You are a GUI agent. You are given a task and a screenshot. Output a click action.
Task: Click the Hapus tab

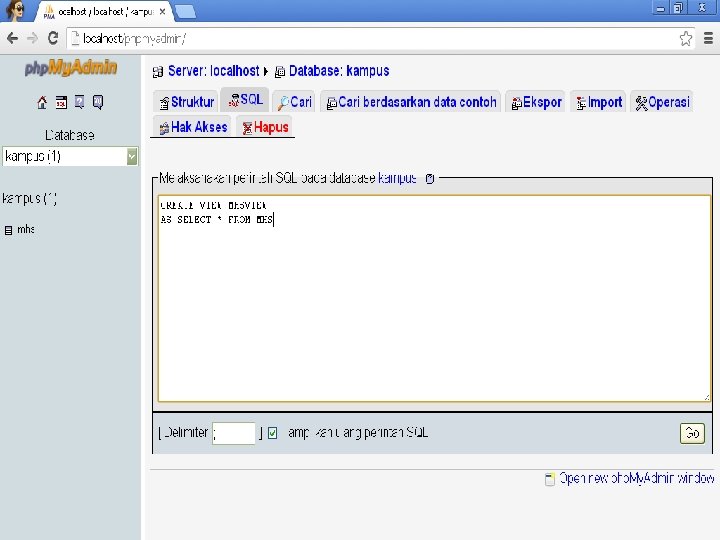point(265,127)
